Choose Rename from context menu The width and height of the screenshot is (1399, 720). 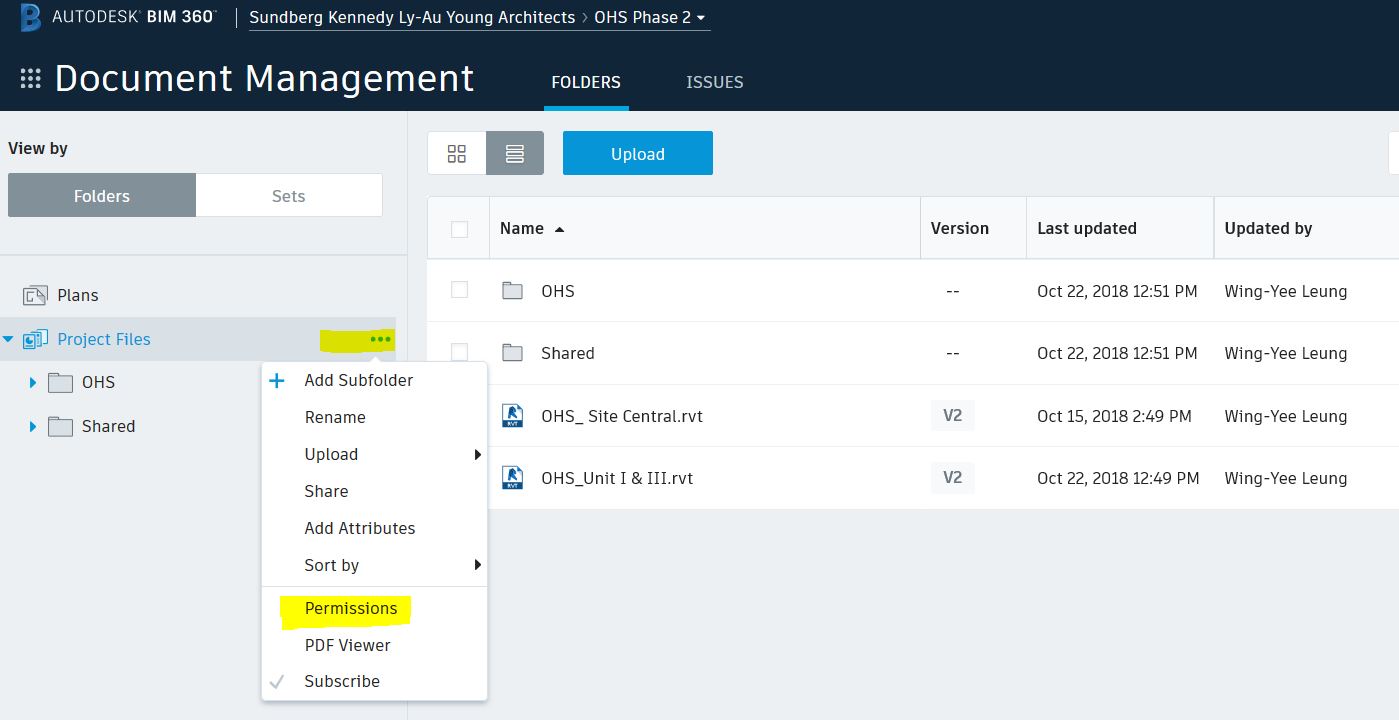pyautogui.click(x=335, y=417)
